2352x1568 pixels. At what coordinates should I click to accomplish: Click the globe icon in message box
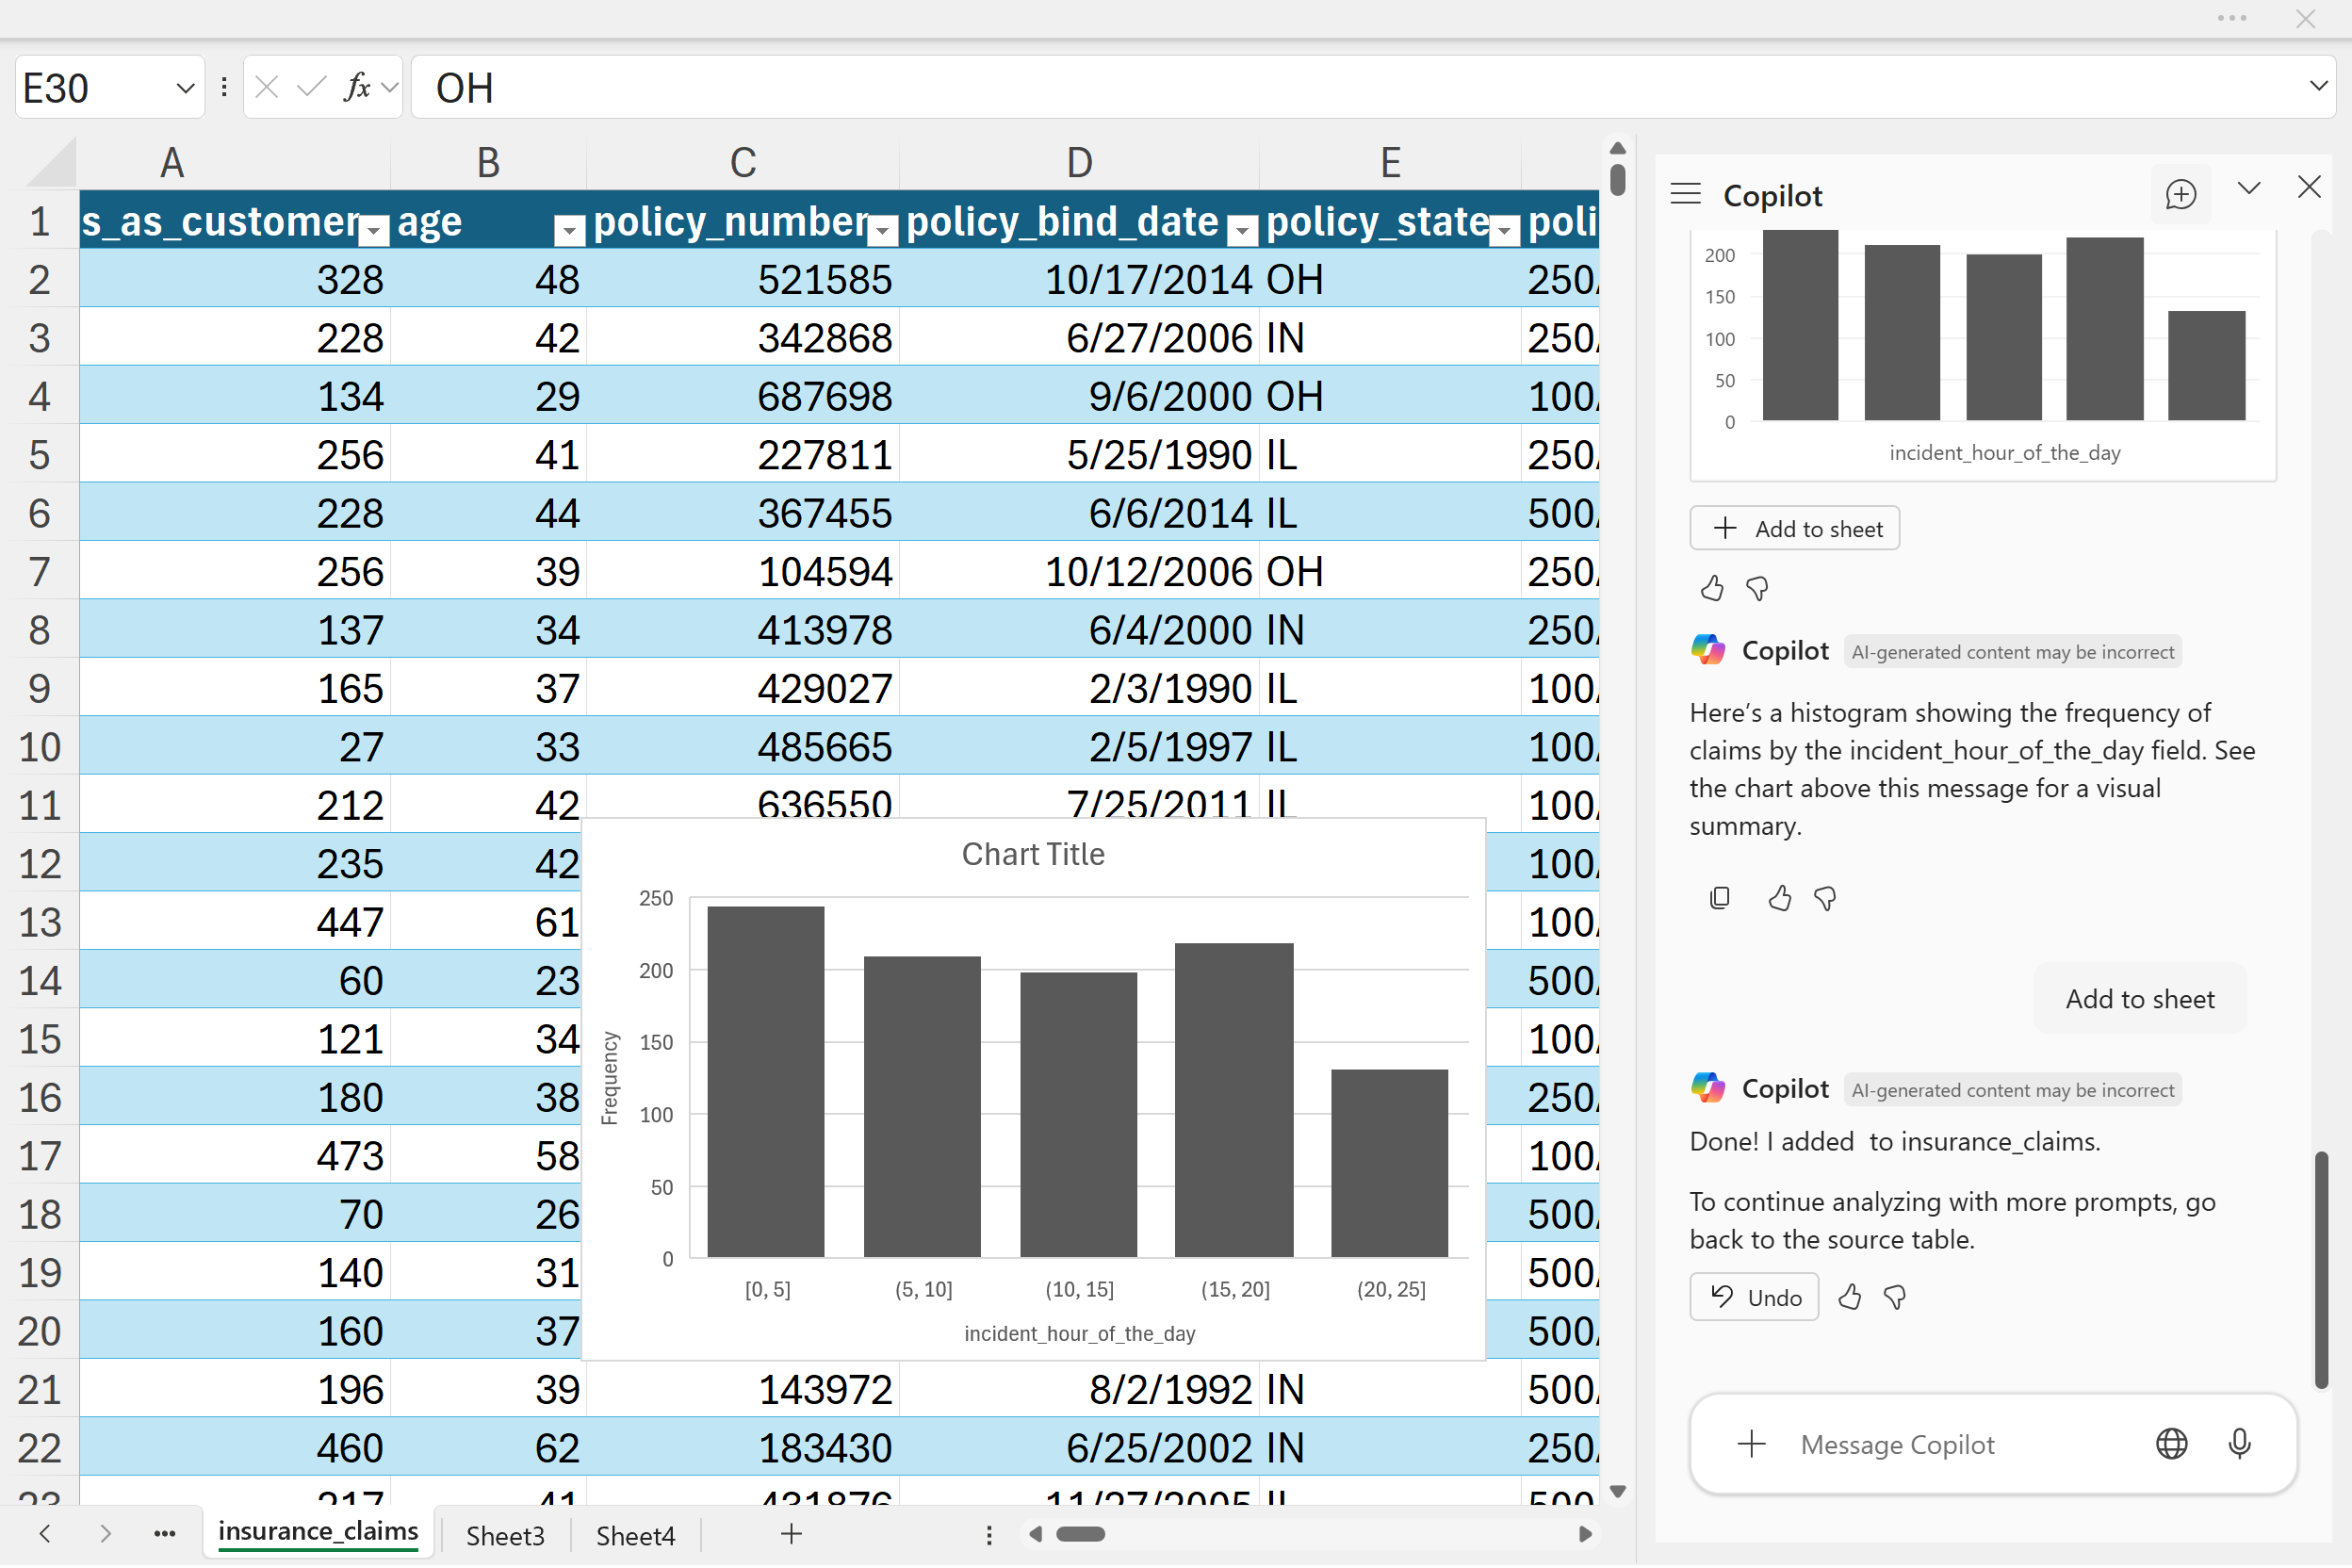2171,1444
